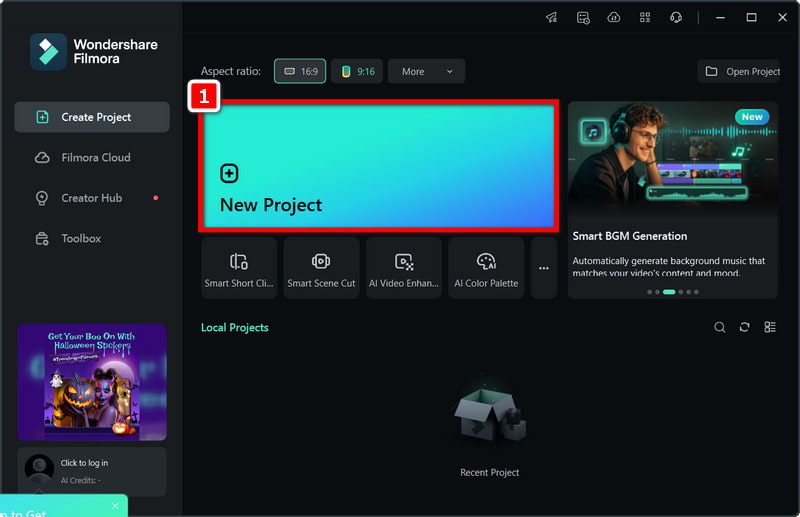Viewport: 800px width, 517px height.
Task: Click the headset support icon
Action: pyautogui.click(x=676, y=17)
